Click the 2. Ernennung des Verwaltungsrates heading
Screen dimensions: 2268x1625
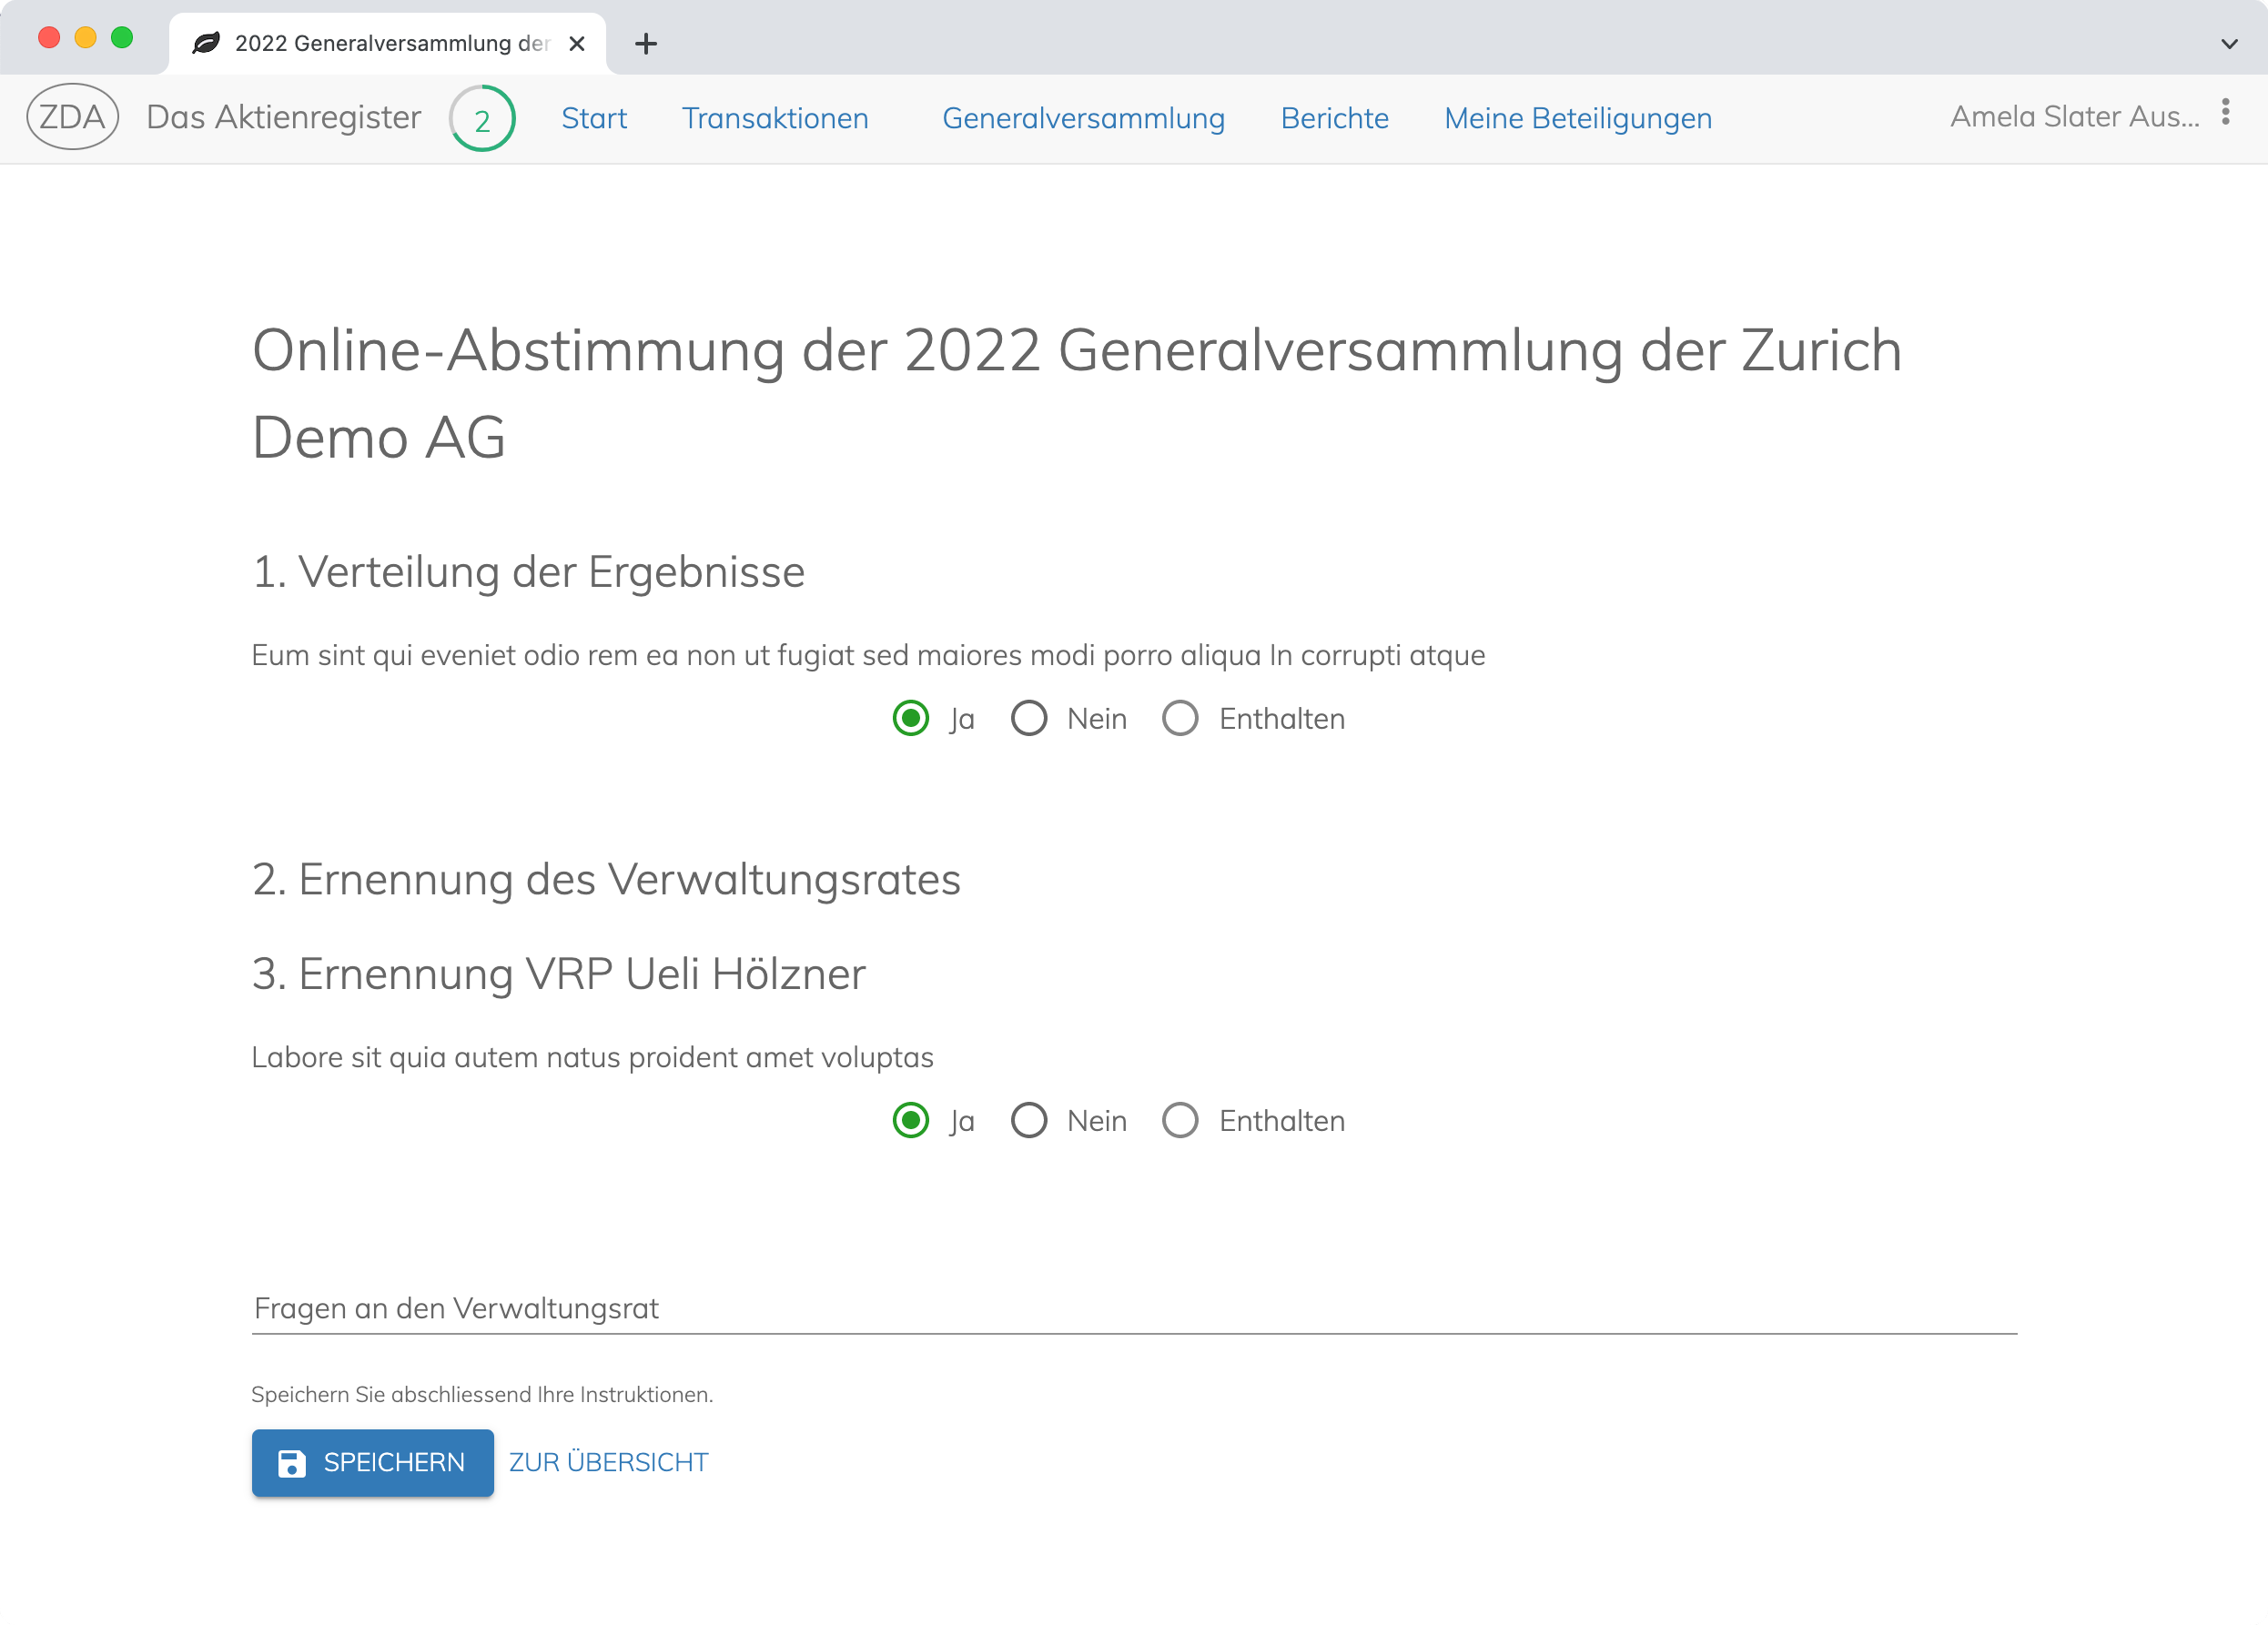point(606,880)
